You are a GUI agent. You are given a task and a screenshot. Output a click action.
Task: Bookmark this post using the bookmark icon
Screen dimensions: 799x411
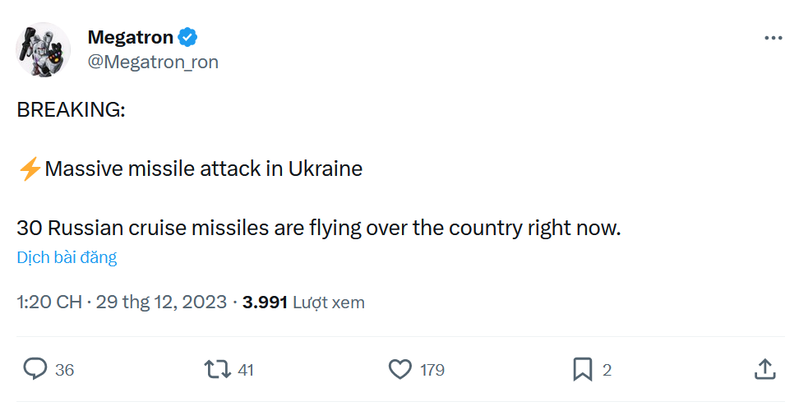click(582, 369)
